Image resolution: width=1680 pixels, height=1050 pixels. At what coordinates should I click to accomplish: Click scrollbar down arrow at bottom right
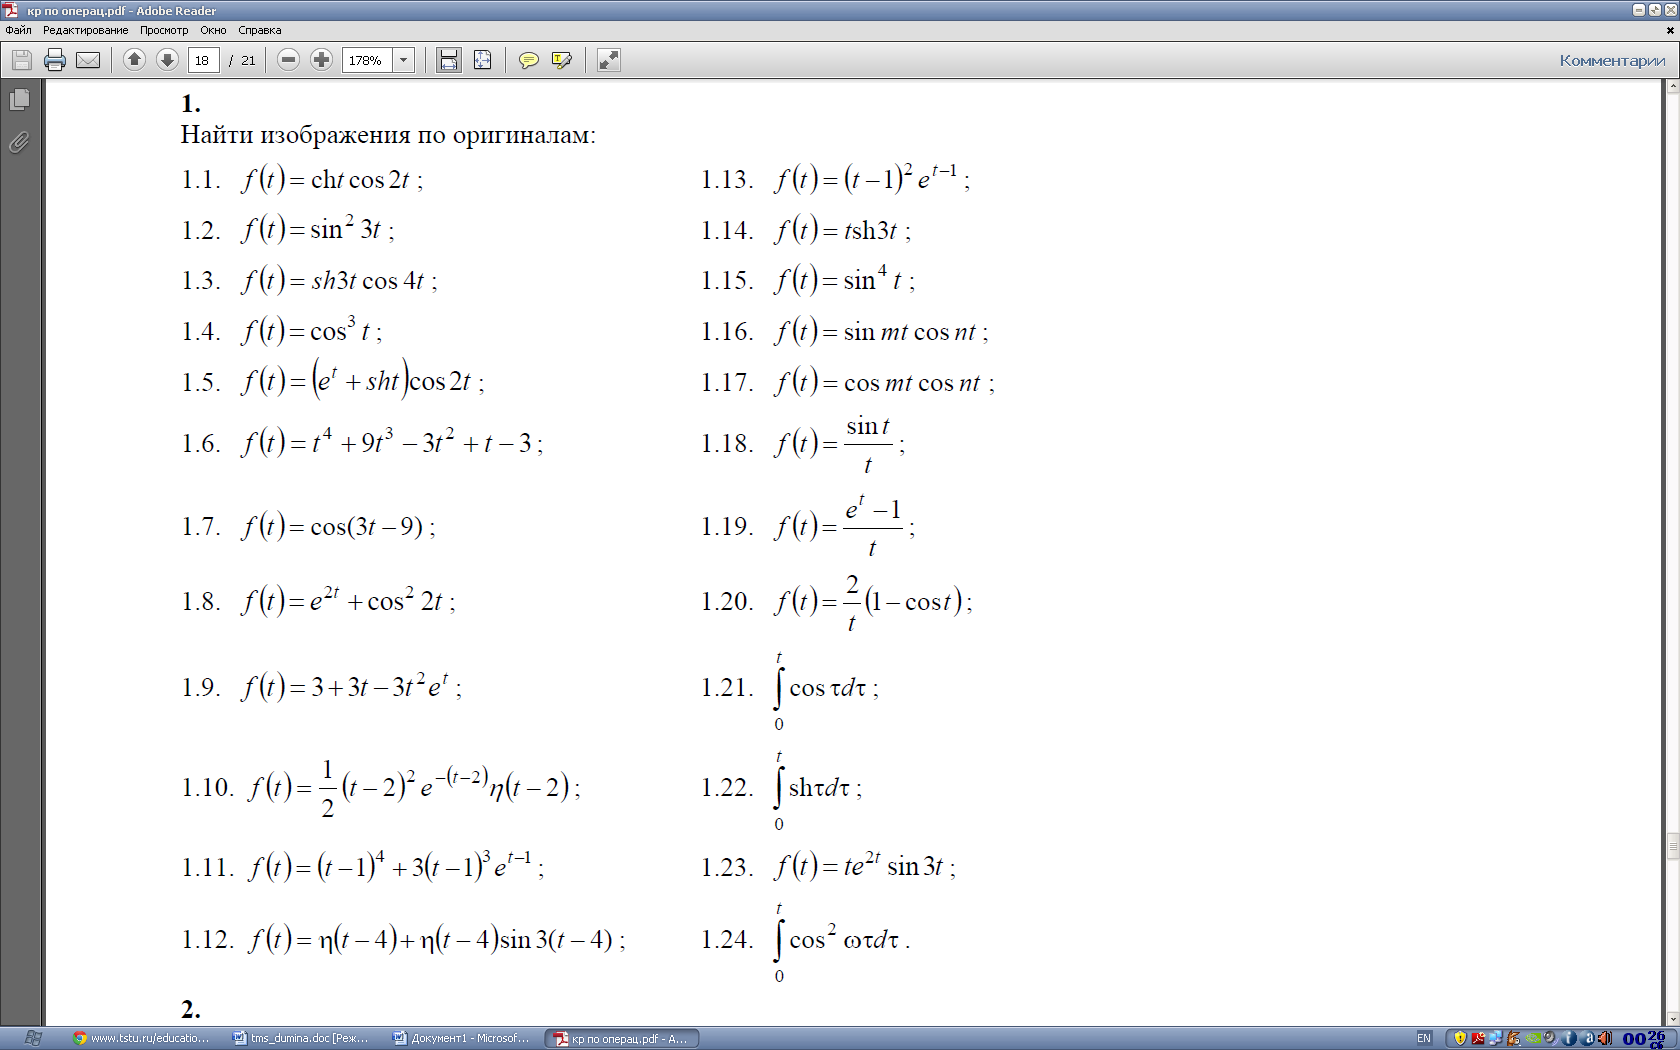click(x=1672, y=1018)
